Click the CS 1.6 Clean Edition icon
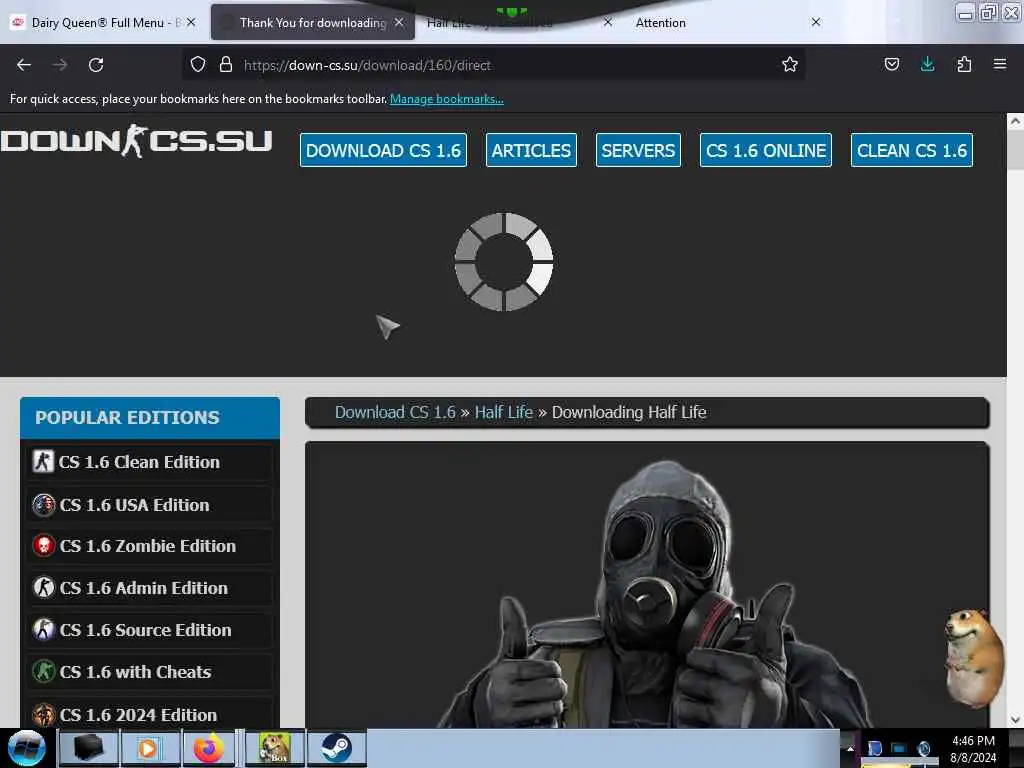Viewport: 1024px width, 768px height. (x=43, y=461)
